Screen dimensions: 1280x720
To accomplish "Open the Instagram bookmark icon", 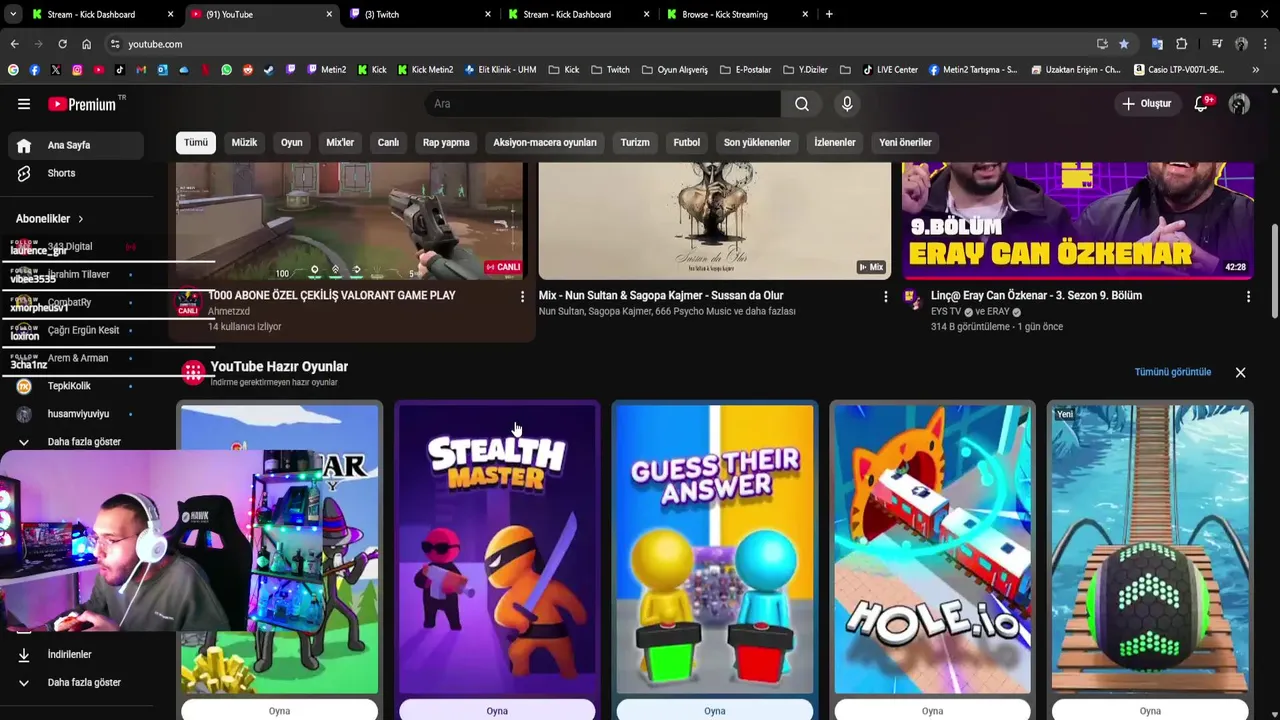I will 77,70.
